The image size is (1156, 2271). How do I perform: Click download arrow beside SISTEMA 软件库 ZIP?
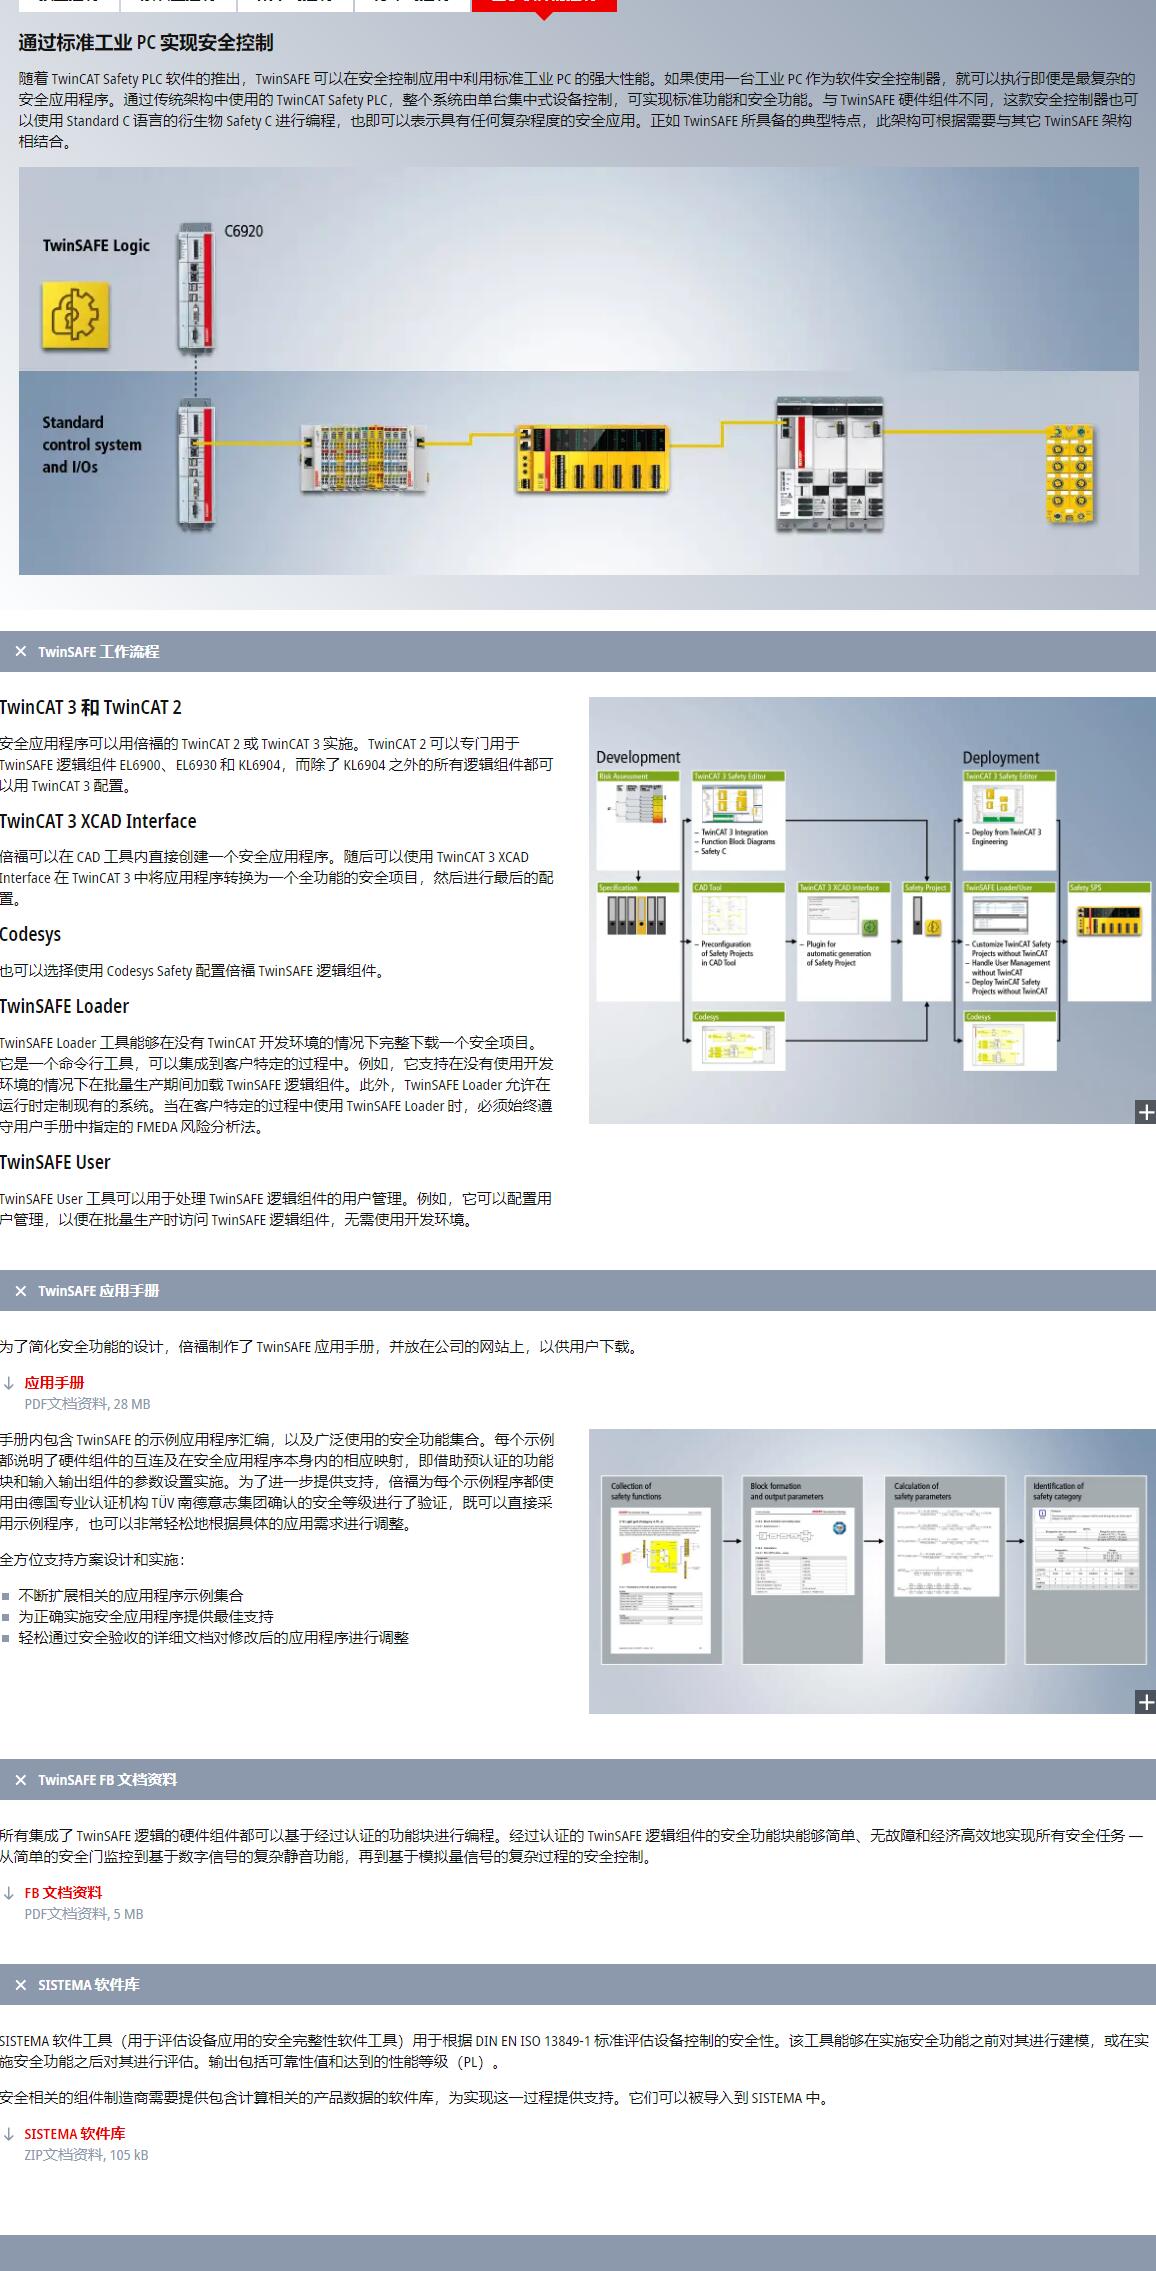(9, 2134)
